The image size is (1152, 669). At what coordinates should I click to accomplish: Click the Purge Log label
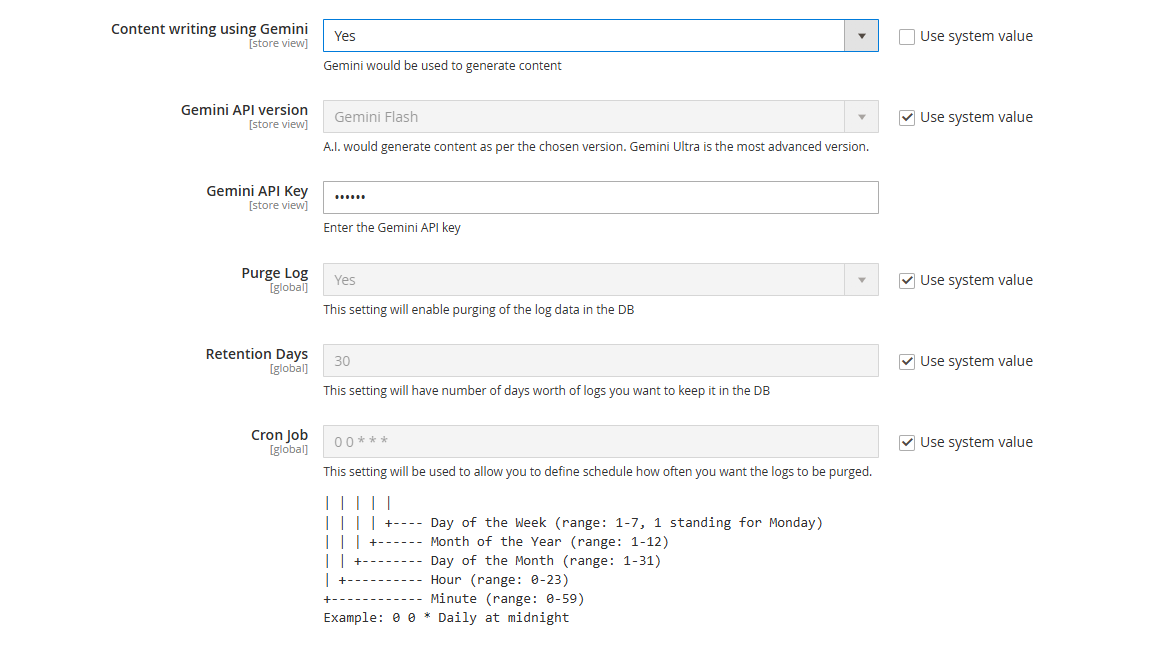275,273
